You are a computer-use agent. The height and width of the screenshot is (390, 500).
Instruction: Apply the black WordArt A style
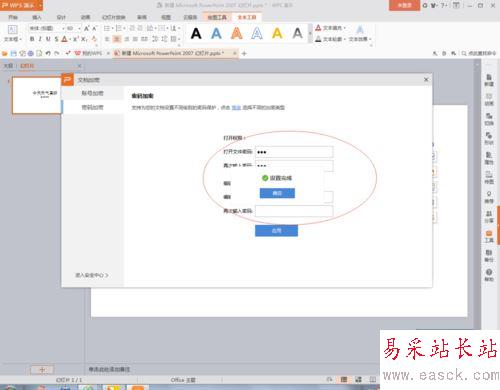click(x=196, y=33)
